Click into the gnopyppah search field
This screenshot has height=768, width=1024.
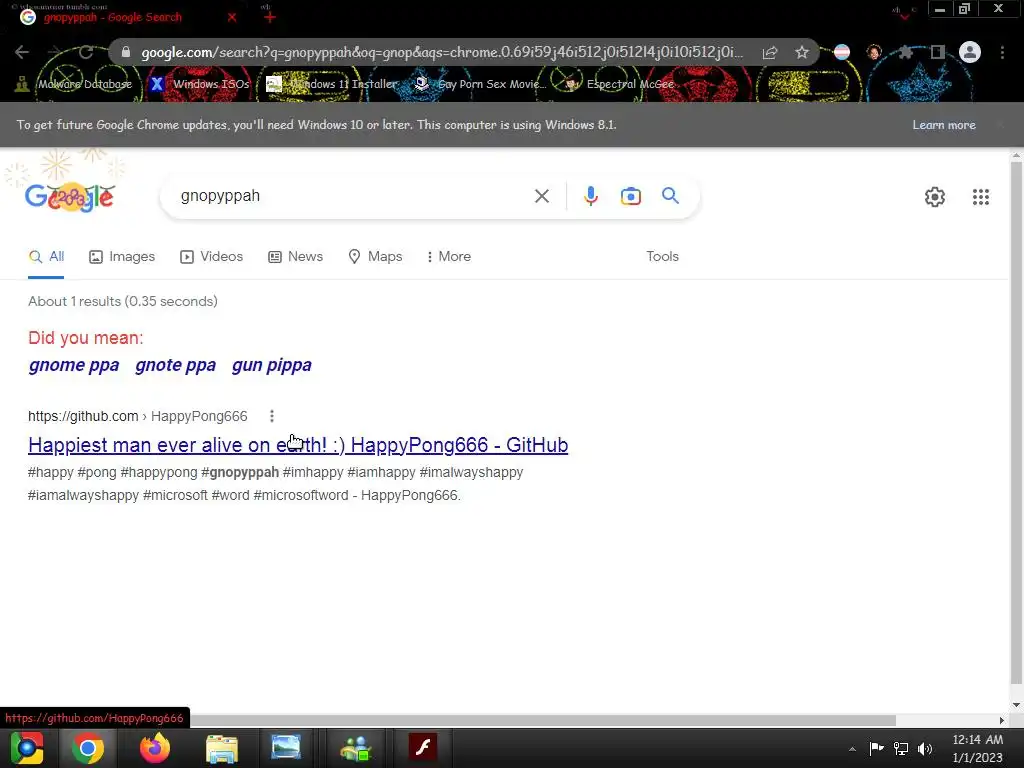click(353, 196)
